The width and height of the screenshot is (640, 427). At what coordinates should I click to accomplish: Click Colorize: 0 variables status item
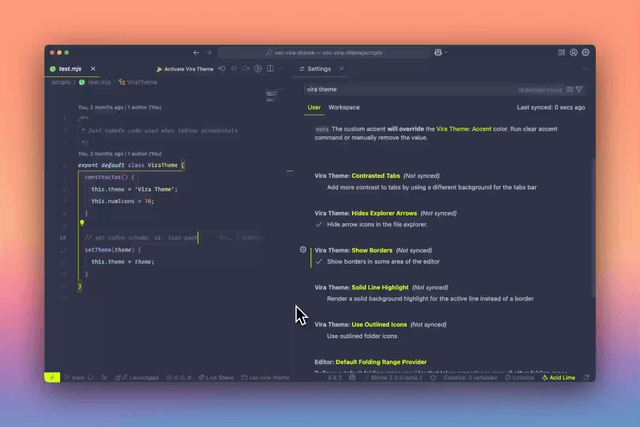470,378
